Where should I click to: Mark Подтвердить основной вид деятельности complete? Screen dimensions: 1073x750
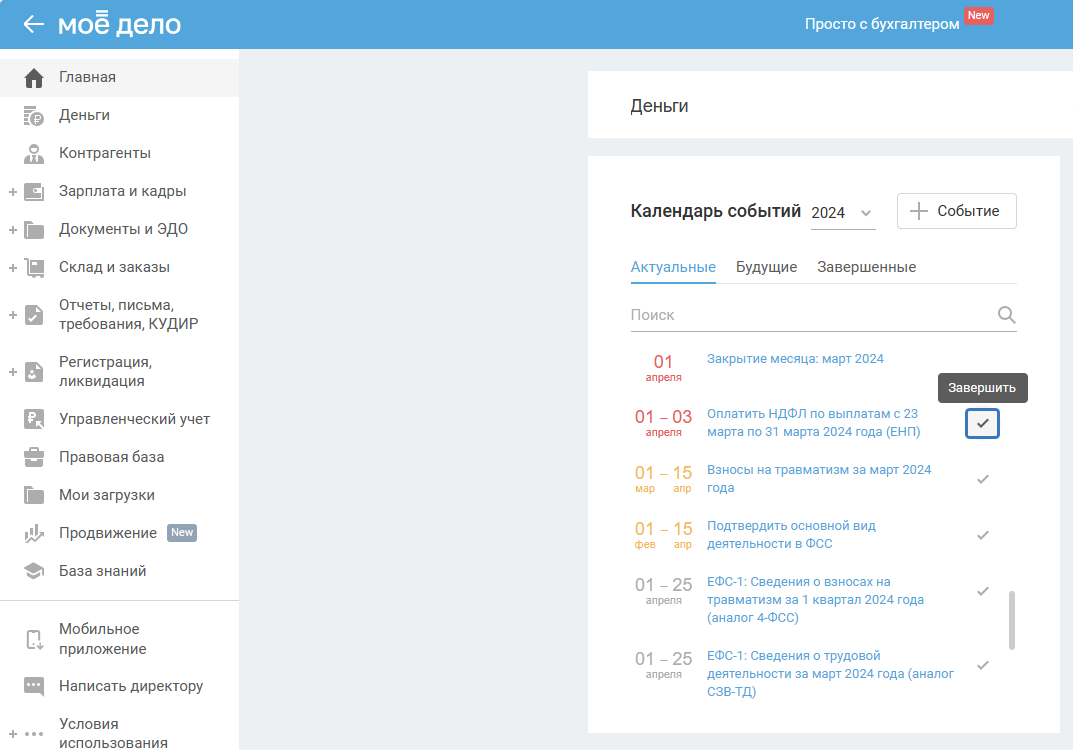pos(983,535)
